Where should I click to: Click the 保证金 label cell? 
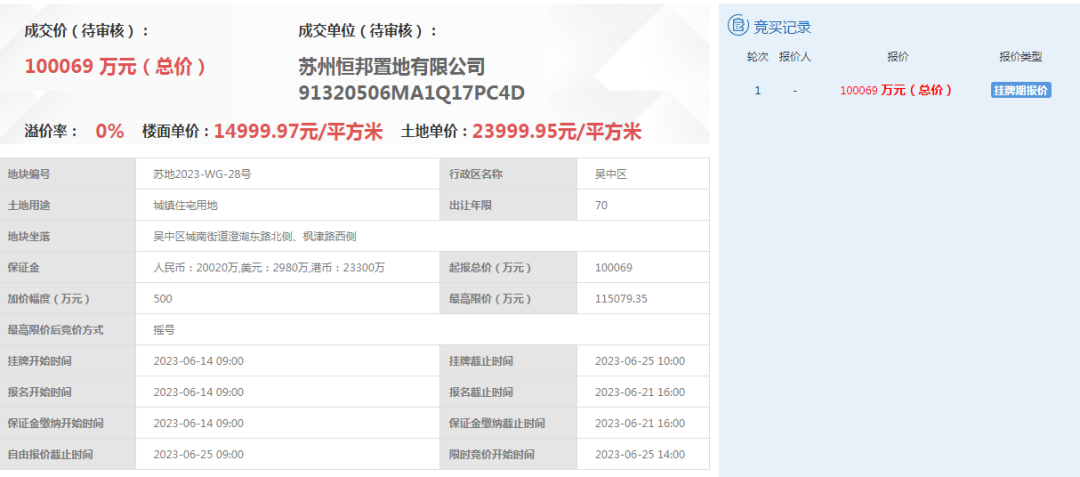point(68,267)
